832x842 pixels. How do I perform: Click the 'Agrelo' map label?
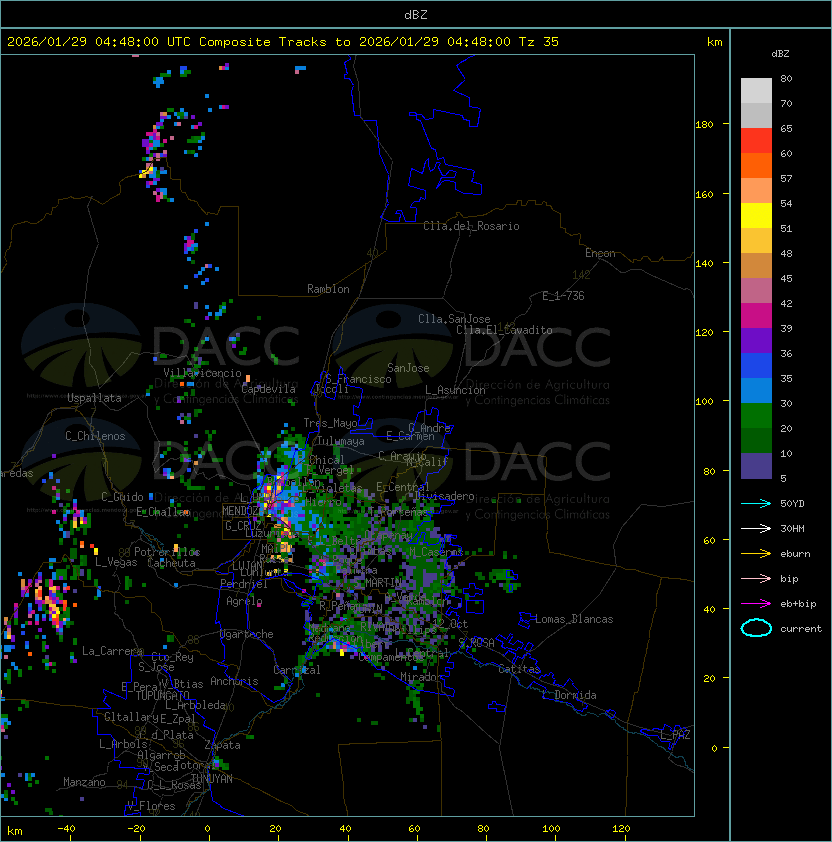tap(244, 601)
